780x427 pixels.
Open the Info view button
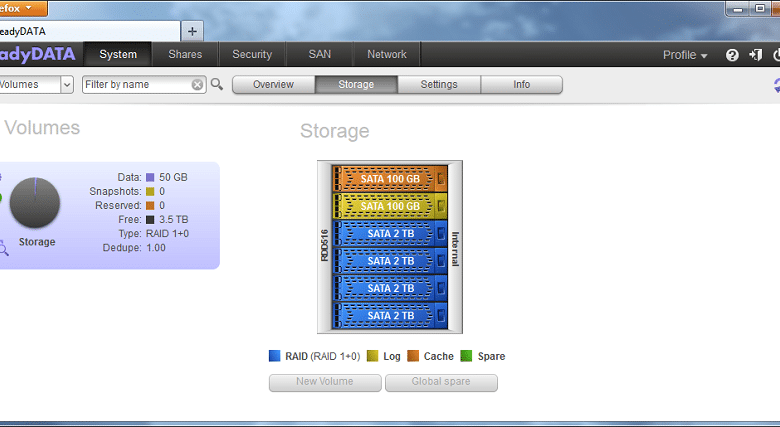tap(521, 85)
